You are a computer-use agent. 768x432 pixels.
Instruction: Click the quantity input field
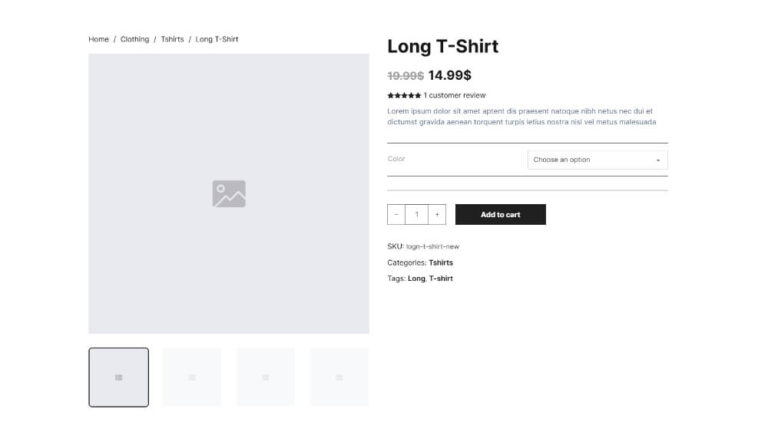point(417,215)
